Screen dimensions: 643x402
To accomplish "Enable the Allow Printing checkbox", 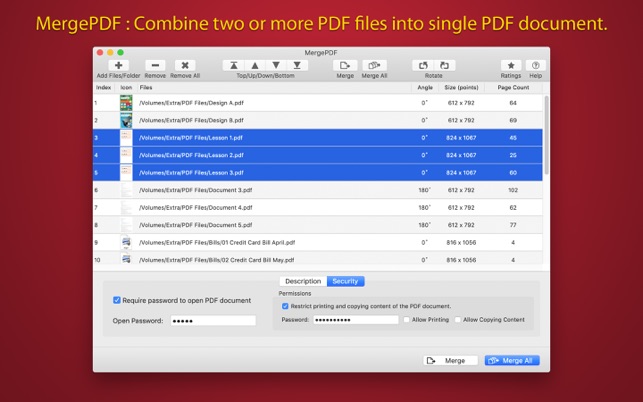I will tap(406, 320).
